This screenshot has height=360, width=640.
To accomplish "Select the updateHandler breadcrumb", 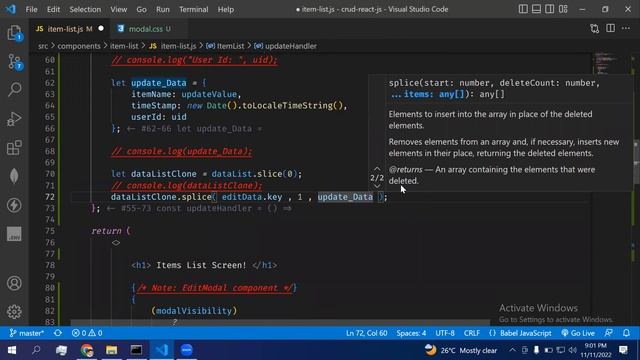I will click(291, 46).
